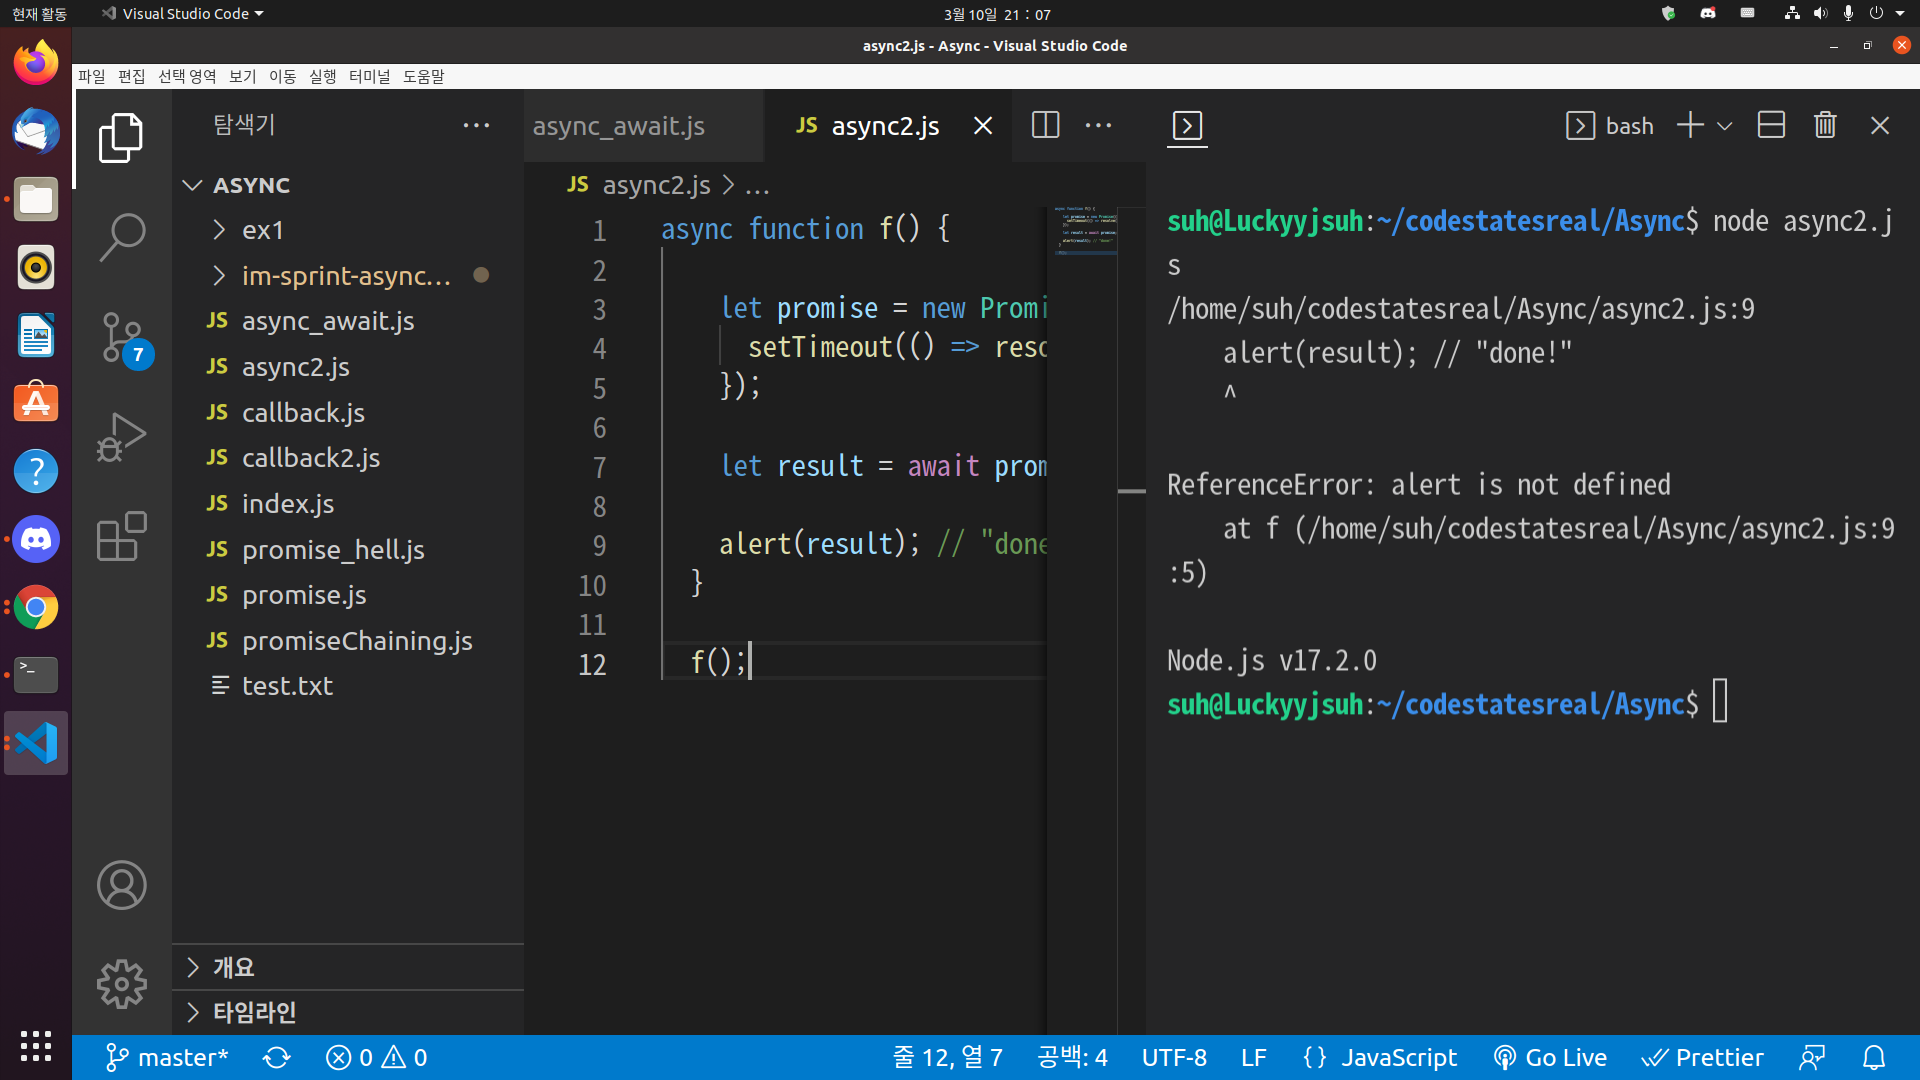This screenshot has width=1920, height=1080.
Task: Open the 터미널 menu
Action: [x=369, y=76]
